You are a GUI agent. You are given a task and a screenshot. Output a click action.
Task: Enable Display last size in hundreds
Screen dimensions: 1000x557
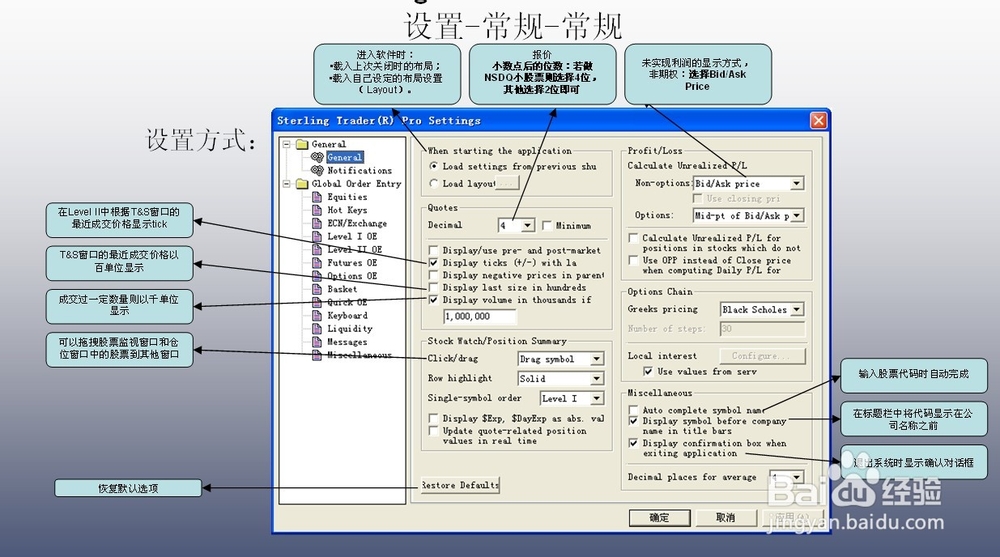[434, 288]
